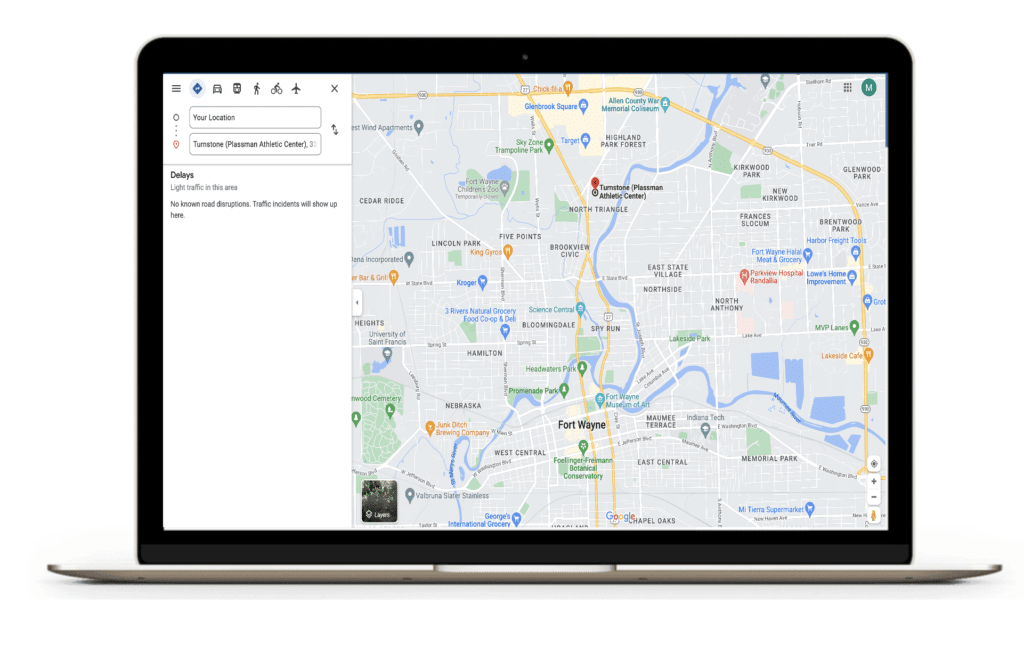Open Foellinger-Freimann Botanical Conservatory marker

[583, 447]
